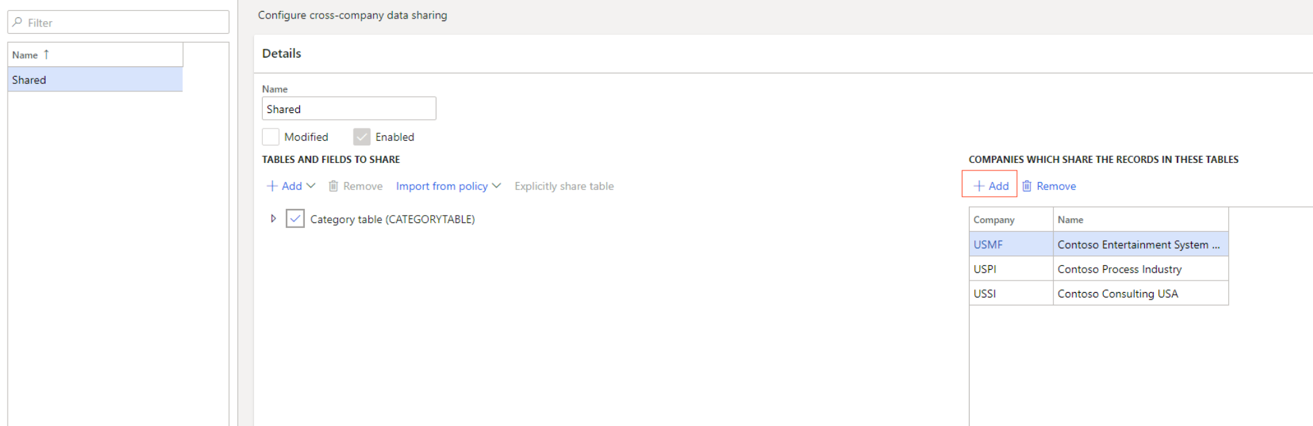The width and height of the screenshot is (1313, 426).
Task: Click the plus icon beside tables Add
Action: (x=272, y=186)
